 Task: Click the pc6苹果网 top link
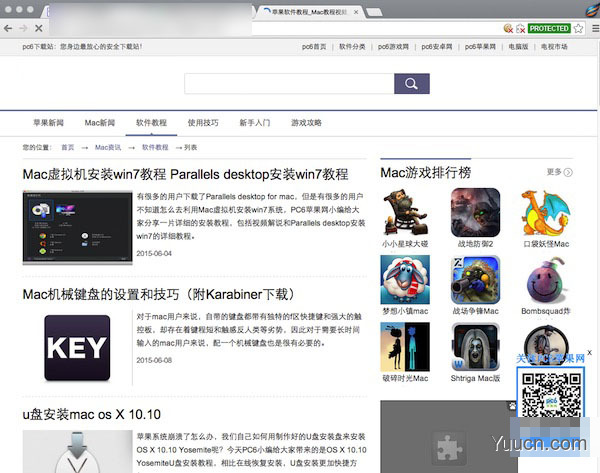point(480,47)
